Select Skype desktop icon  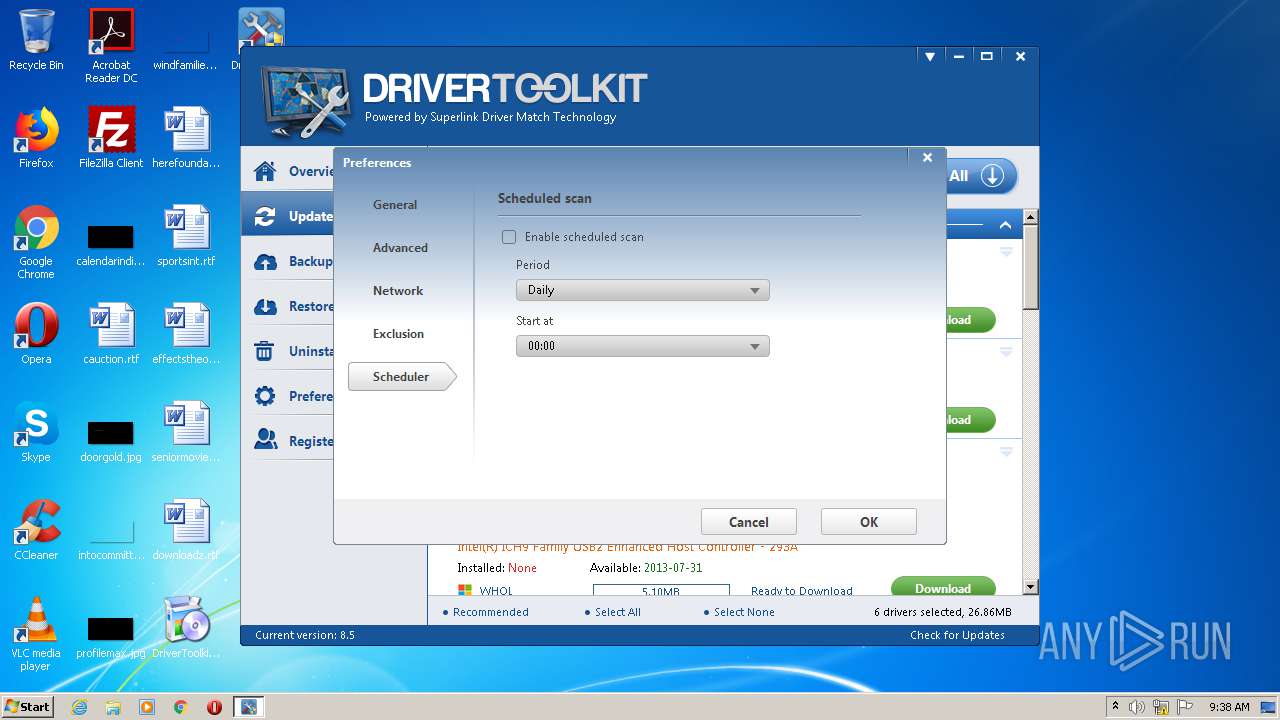[36, 433]
